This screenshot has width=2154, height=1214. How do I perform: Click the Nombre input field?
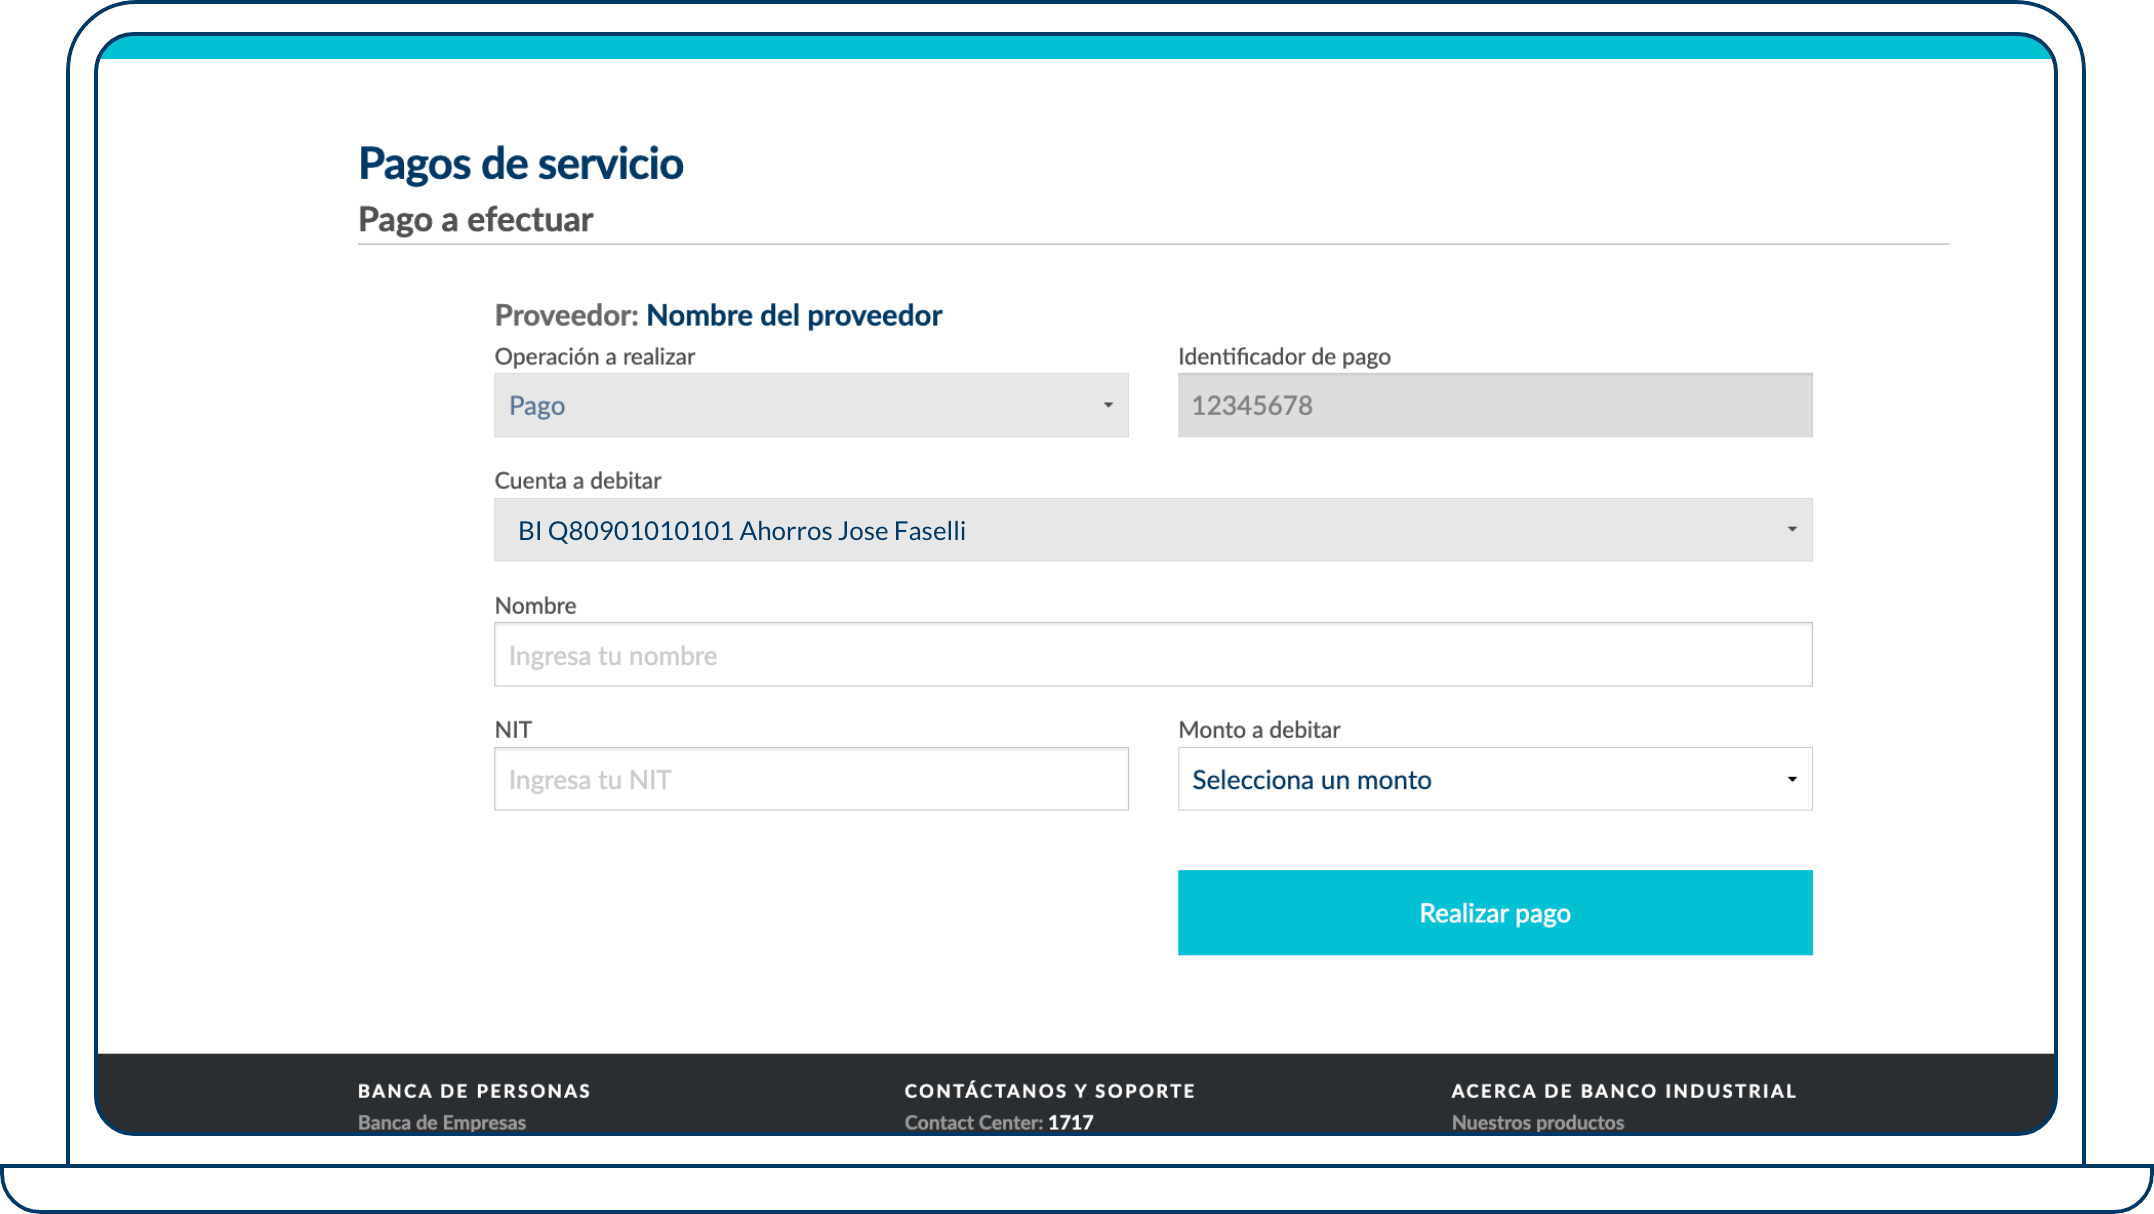(x=1152, y=655)
